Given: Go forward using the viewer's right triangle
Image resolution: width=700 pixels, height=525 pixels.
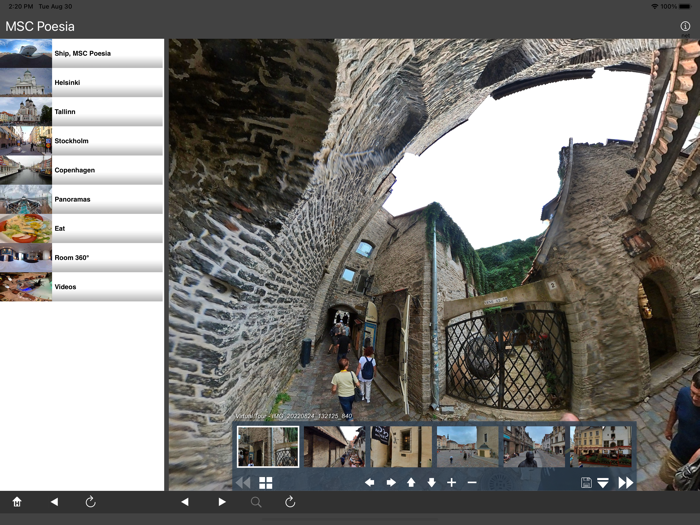Looking at the screenshot, I should tap(222, 502).
